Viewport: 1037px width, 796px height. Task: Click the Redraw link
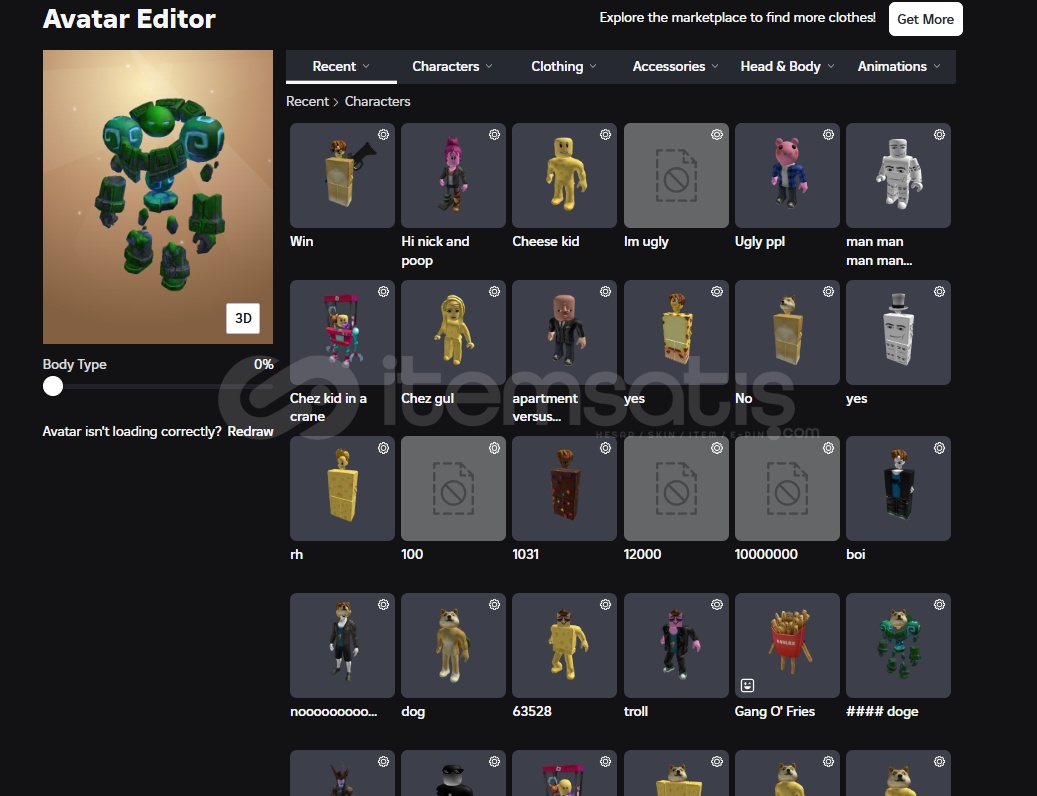pos(251,432)
